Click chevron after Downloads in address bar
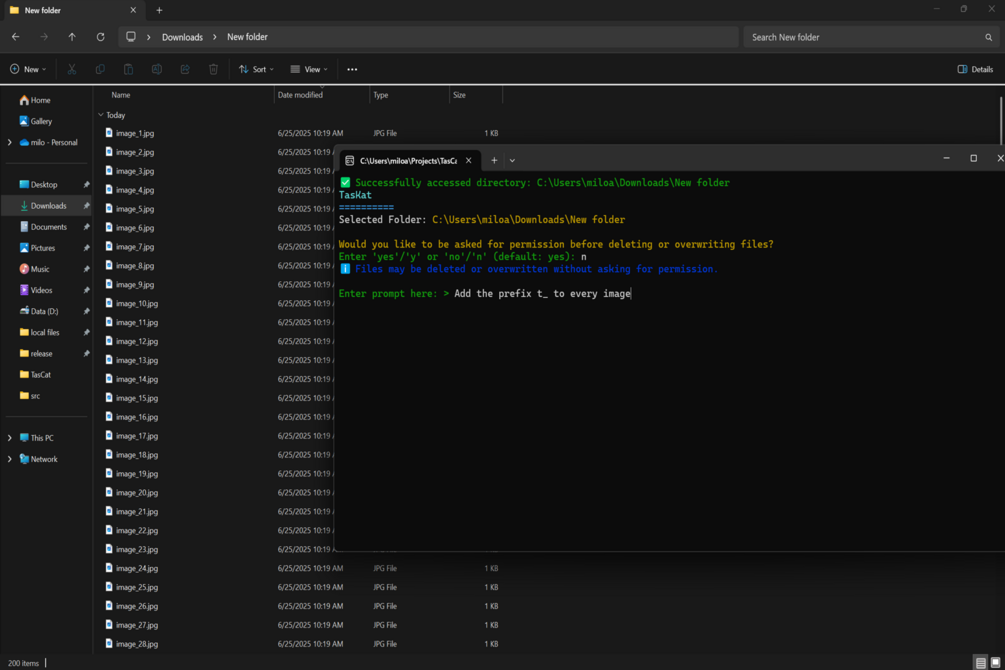1005x670 pixels. 215,37
